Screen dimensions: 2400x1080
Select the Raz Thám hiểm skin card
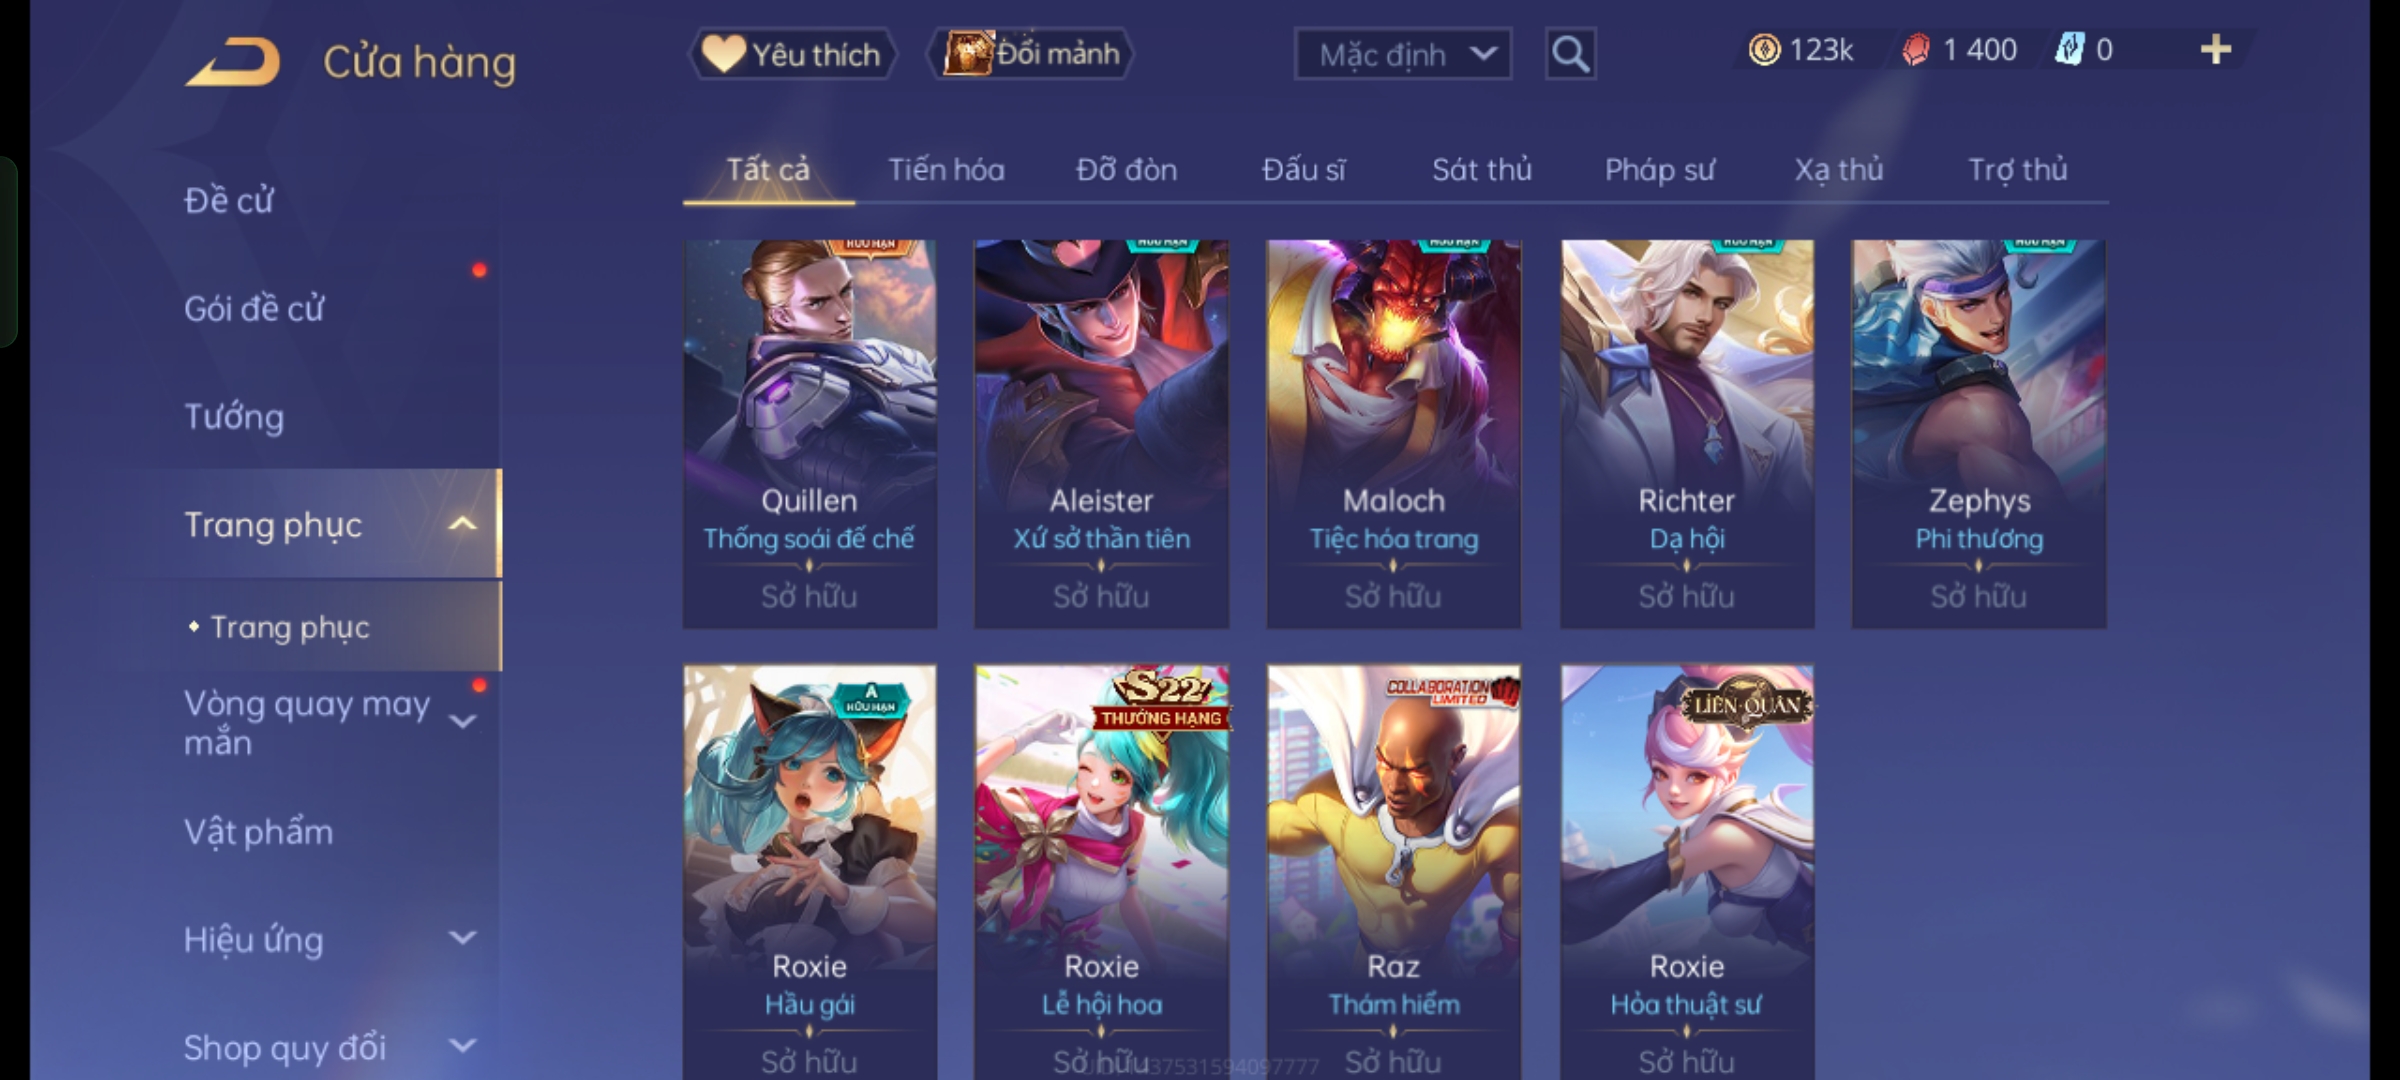click(1393, 872)
